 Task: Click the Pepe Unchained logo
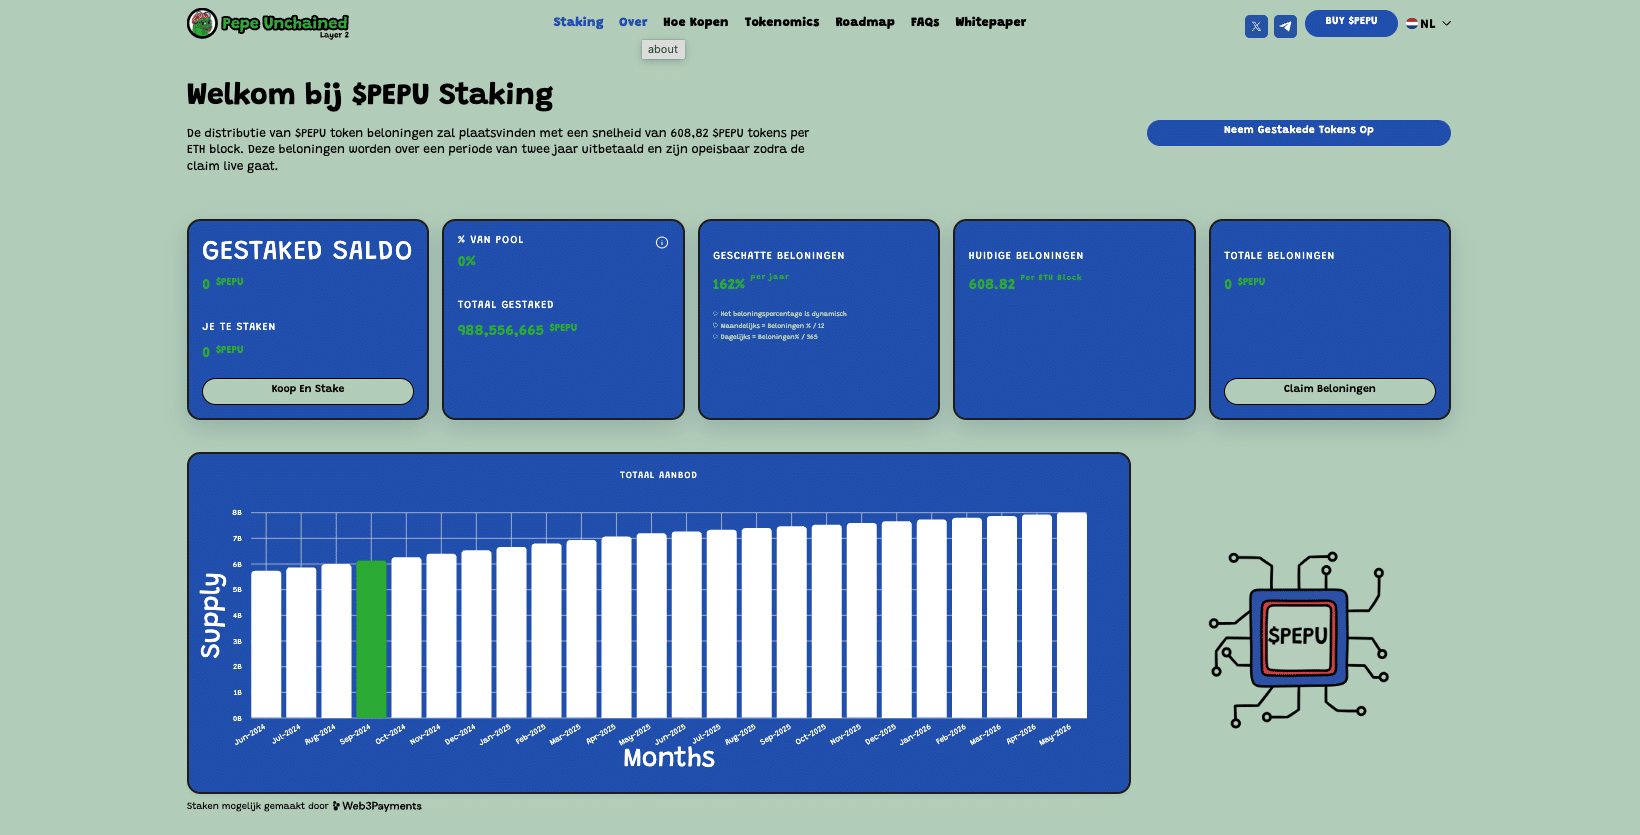pos(267,23)
